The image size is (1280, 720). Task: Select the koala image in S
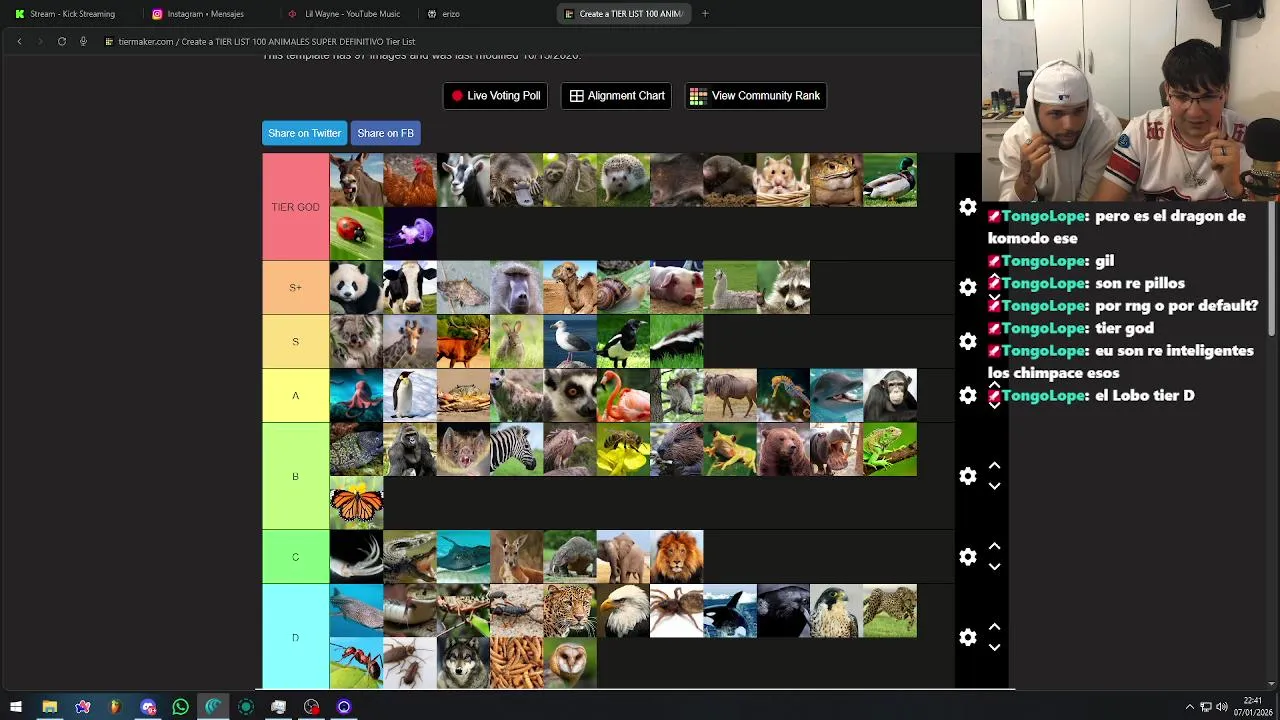coord(356,342)
